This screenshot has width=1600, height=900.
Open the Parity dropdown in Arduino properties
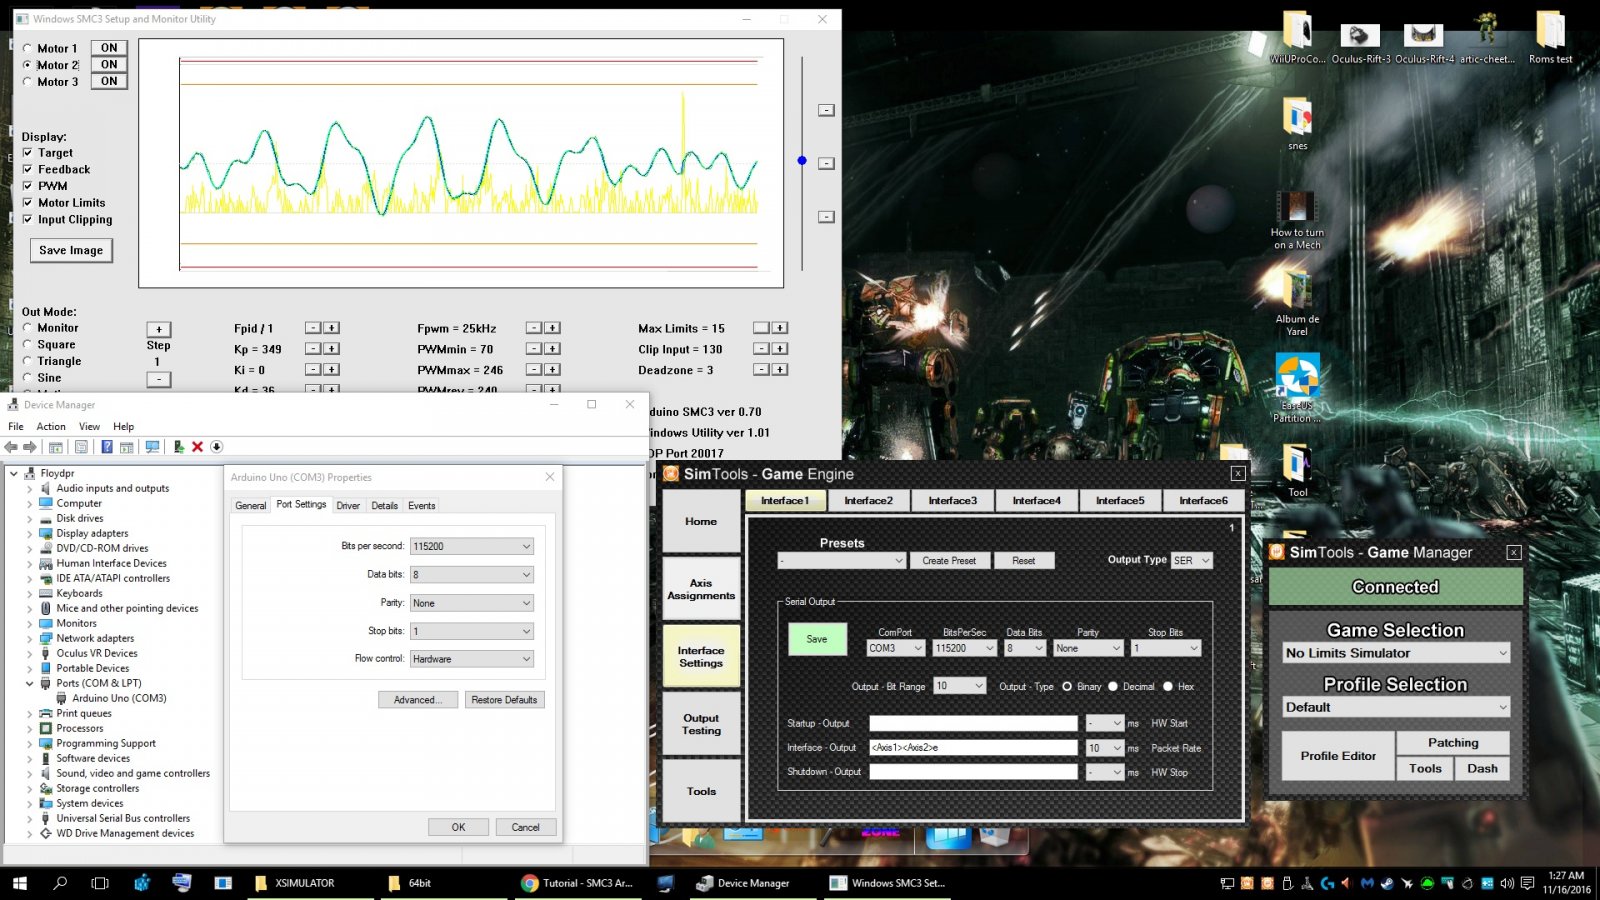[472, 603]
